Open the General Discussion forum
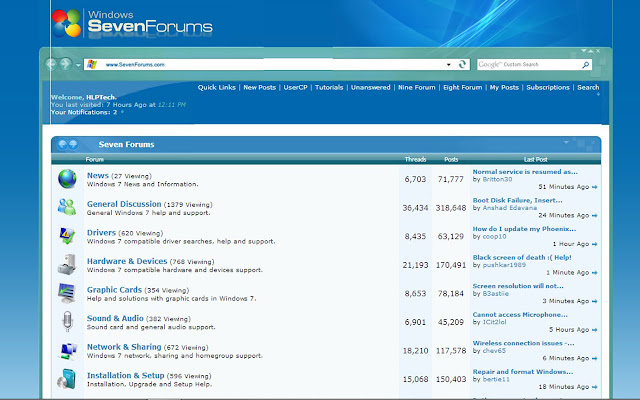 (x=124, y=204)
